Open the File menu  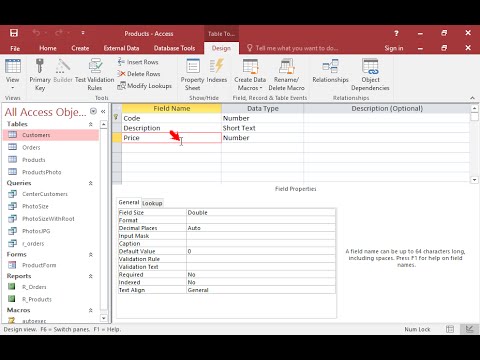tap(15, 48)
